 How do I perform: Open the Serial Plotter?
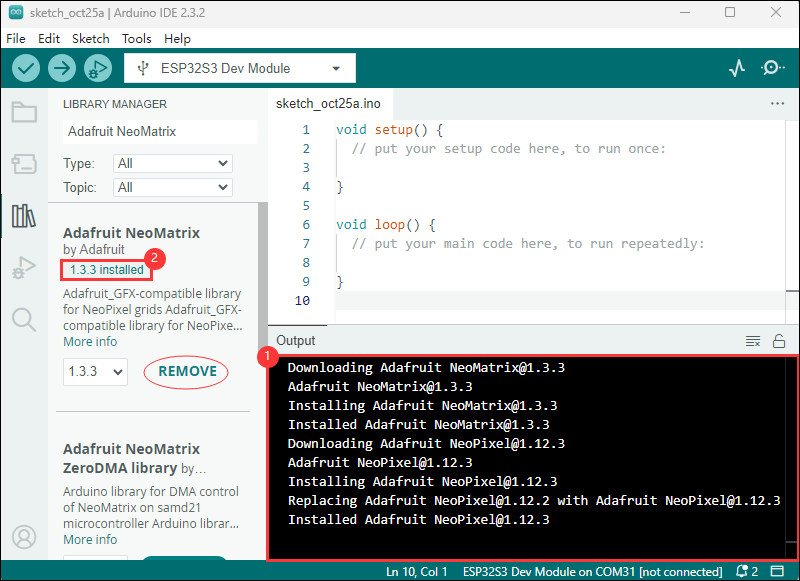(x=737, y=68)
